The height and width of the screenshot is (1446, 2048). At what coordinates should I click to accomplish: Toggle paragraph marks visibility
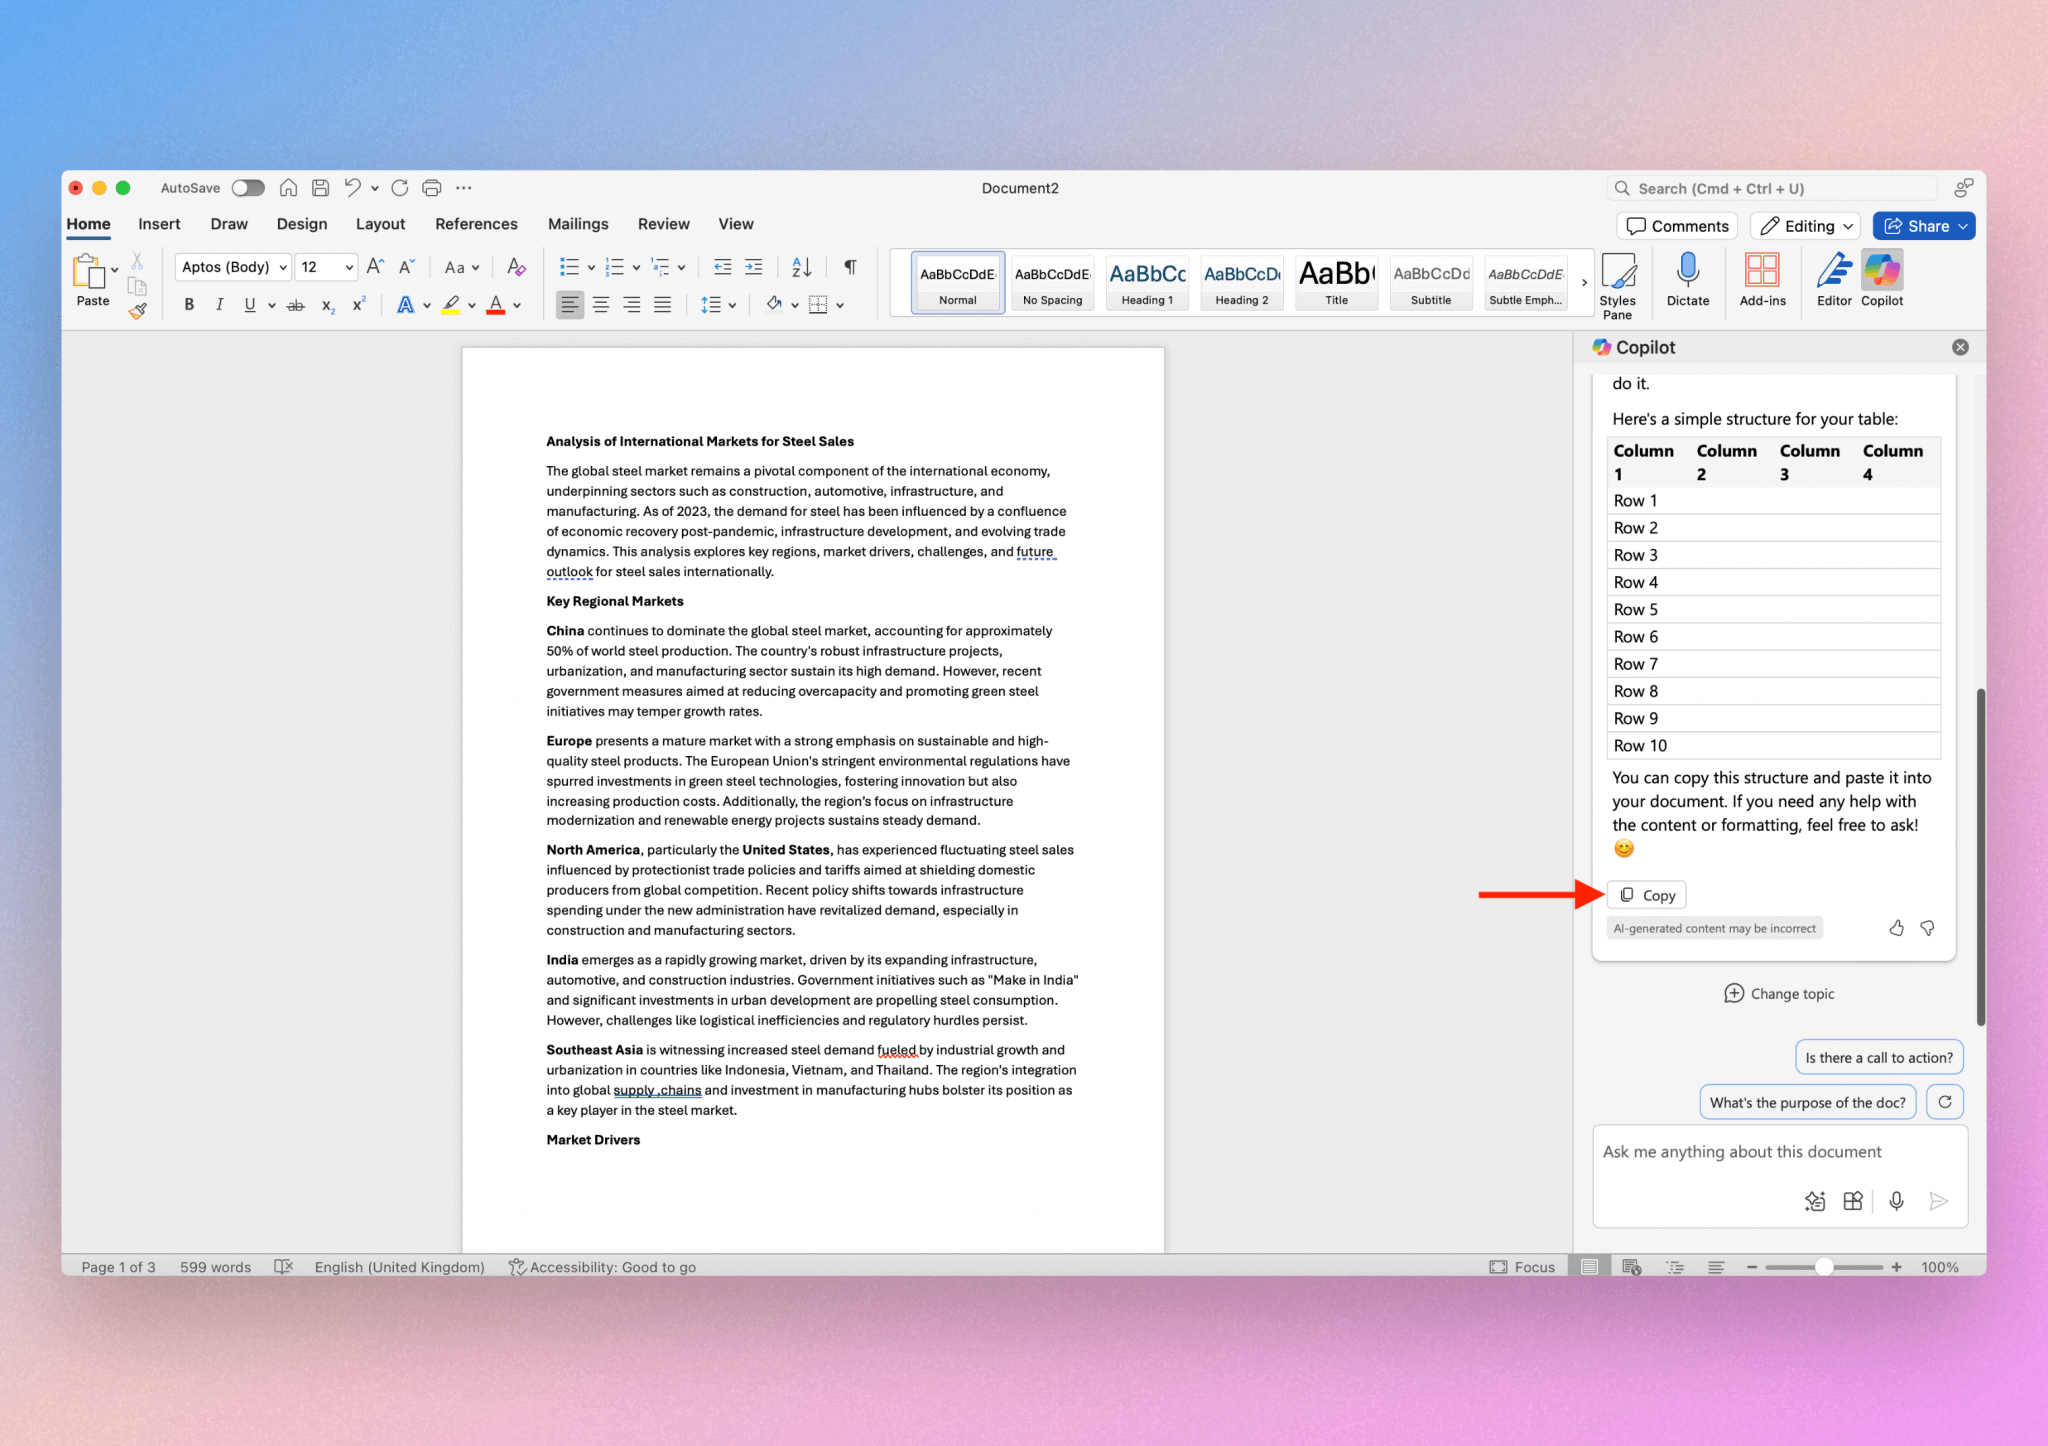[849, 266]
